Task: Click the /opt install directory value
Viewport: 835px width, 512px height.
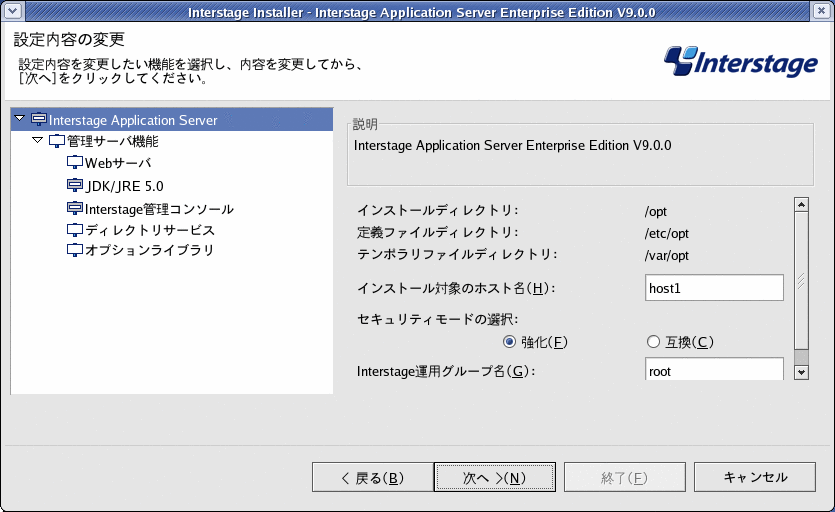Action: 656,212
